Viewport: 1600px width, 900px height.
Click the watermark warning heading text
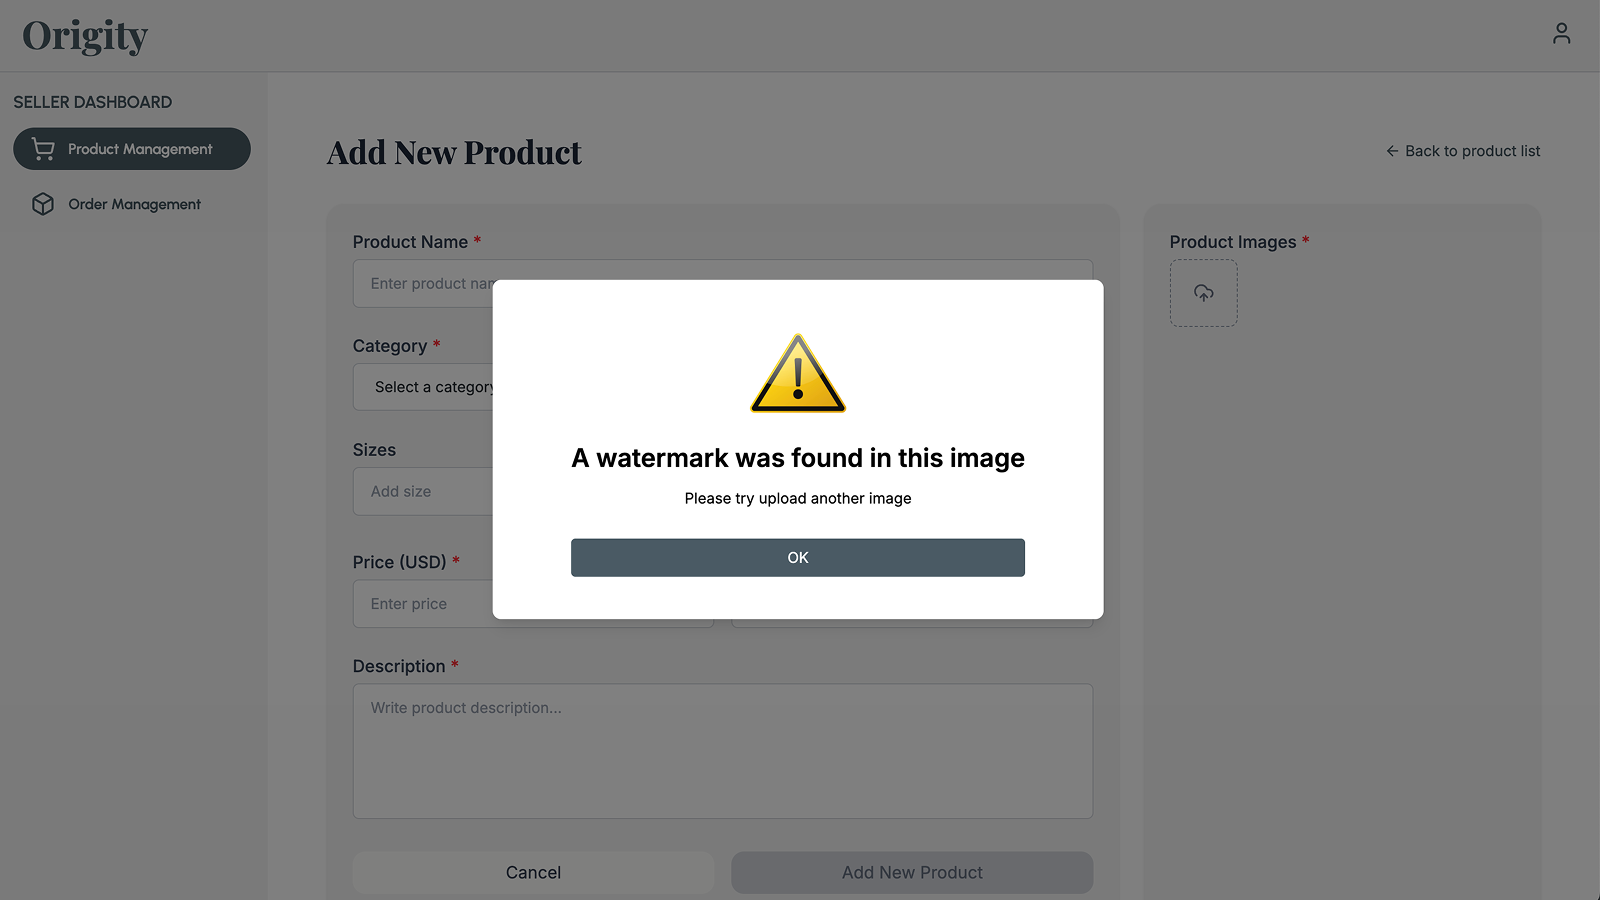tap(798, 458)
